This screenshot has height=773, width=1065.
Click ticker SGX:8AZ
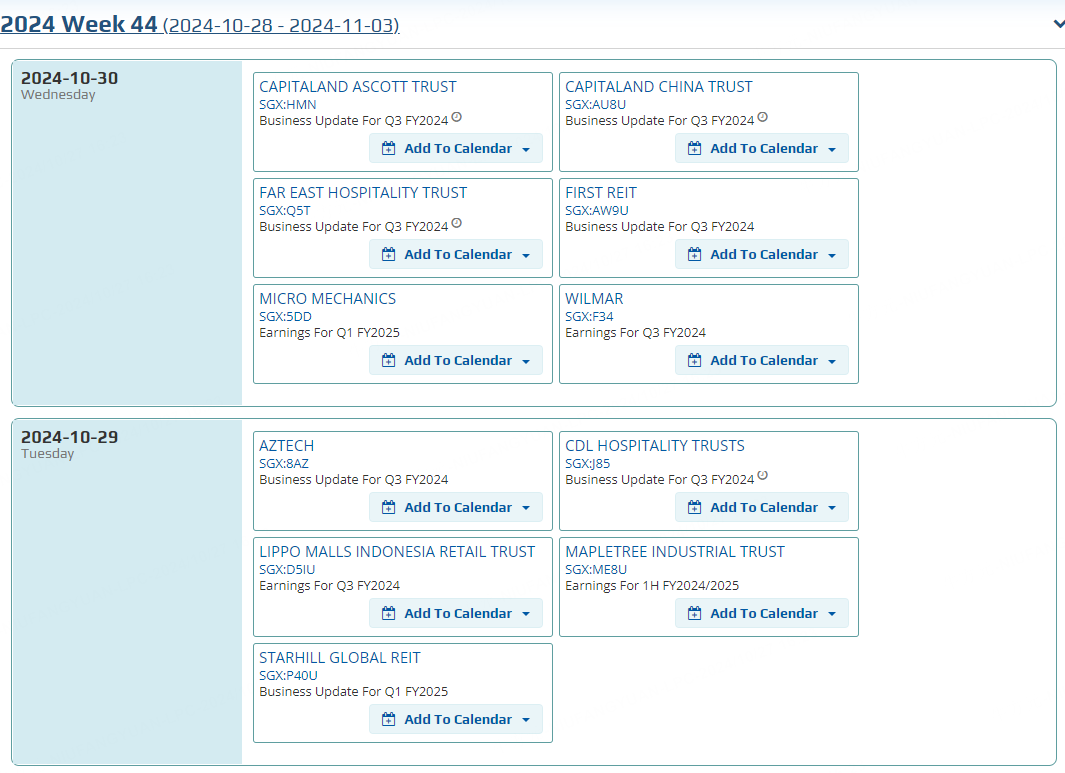point(284,463)
